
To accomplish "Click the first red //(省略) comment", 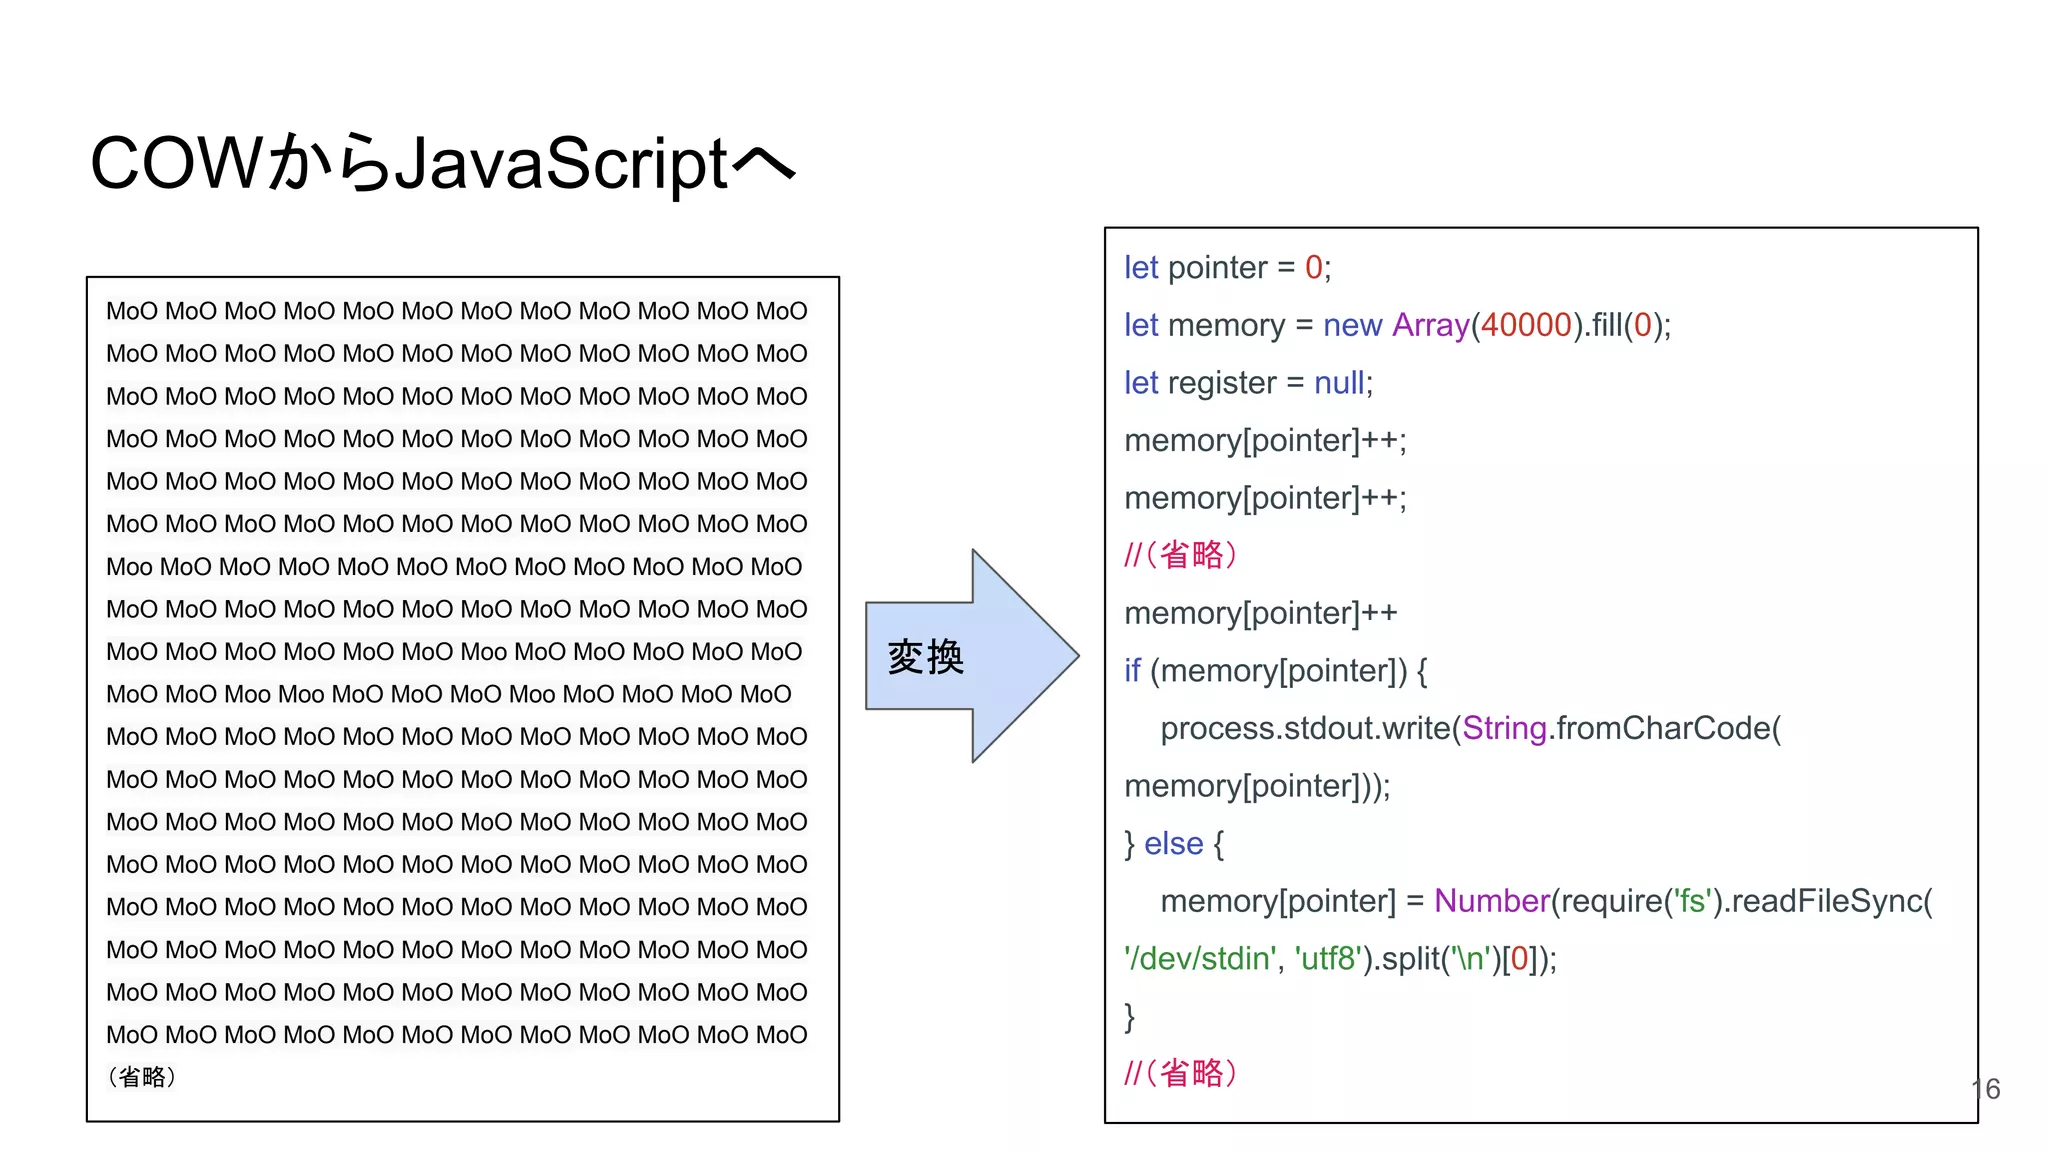I will point(1180,555).
